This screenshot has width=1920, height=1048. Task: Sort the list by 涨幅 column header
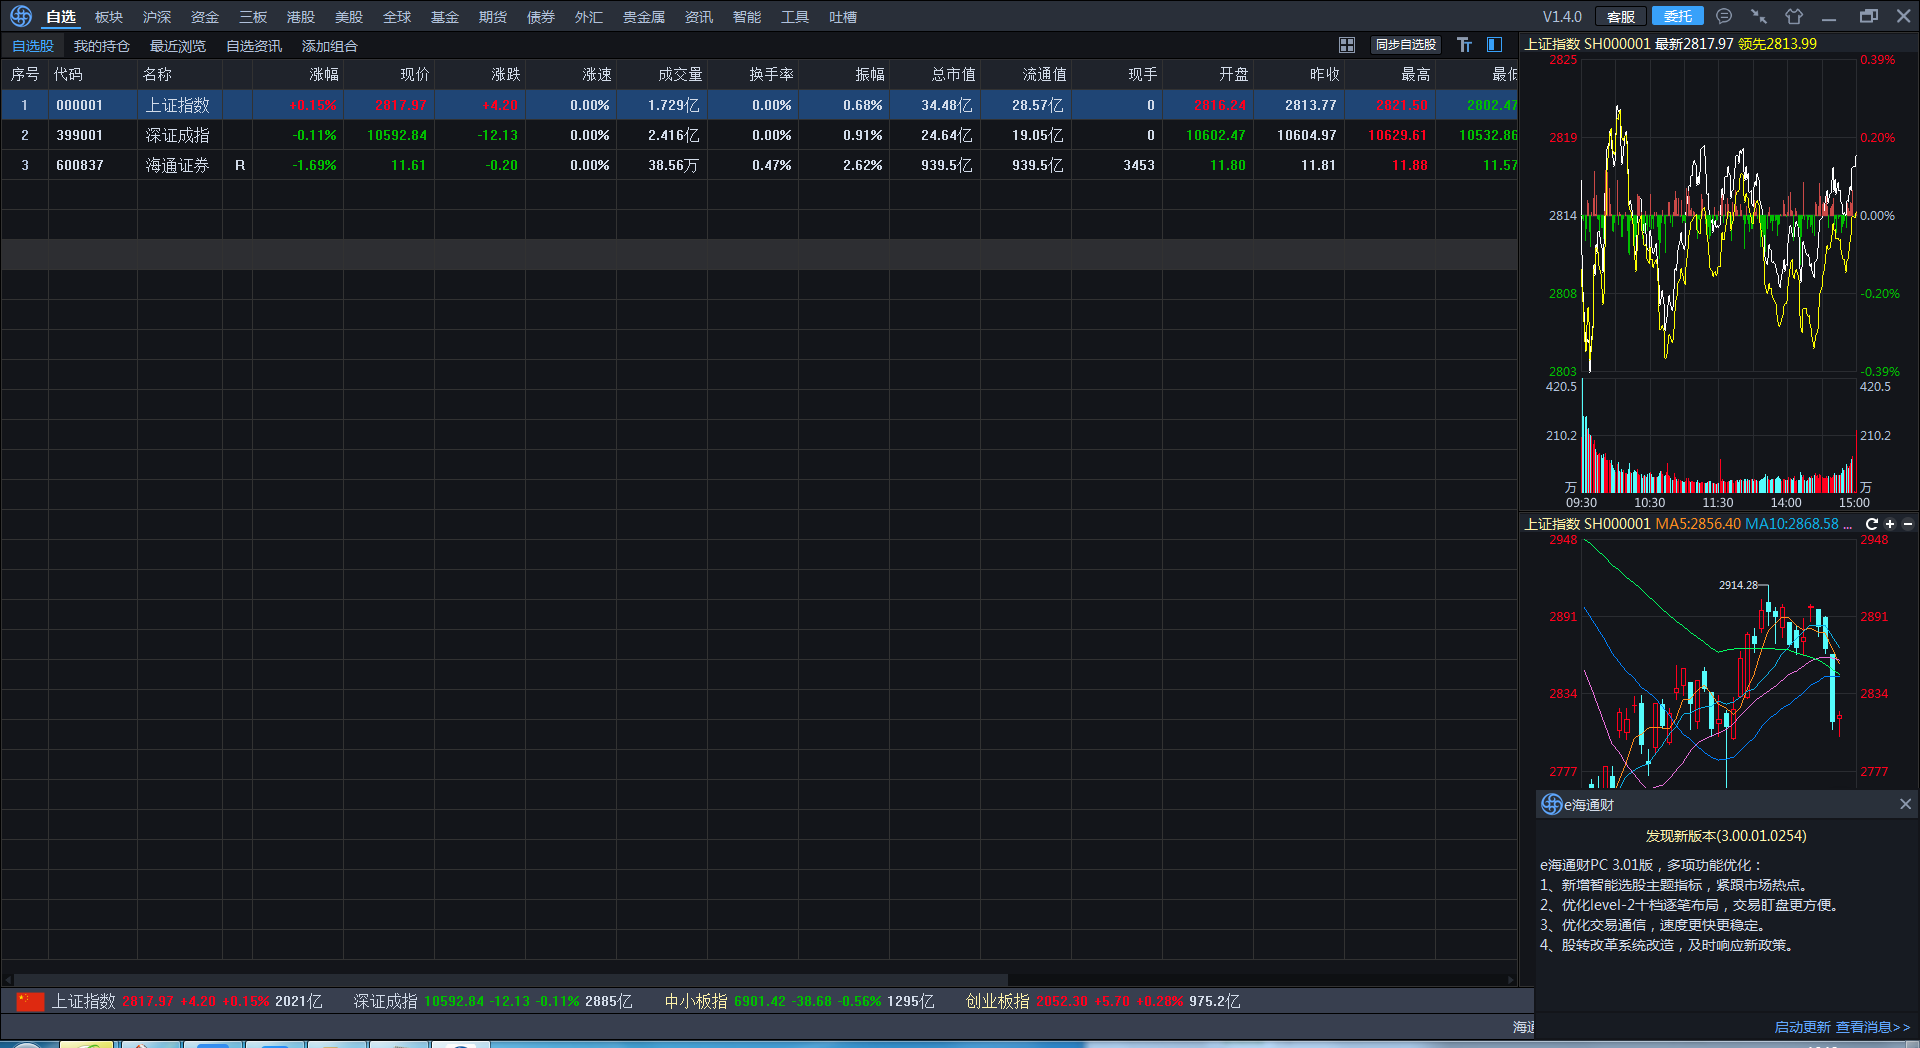324,74
